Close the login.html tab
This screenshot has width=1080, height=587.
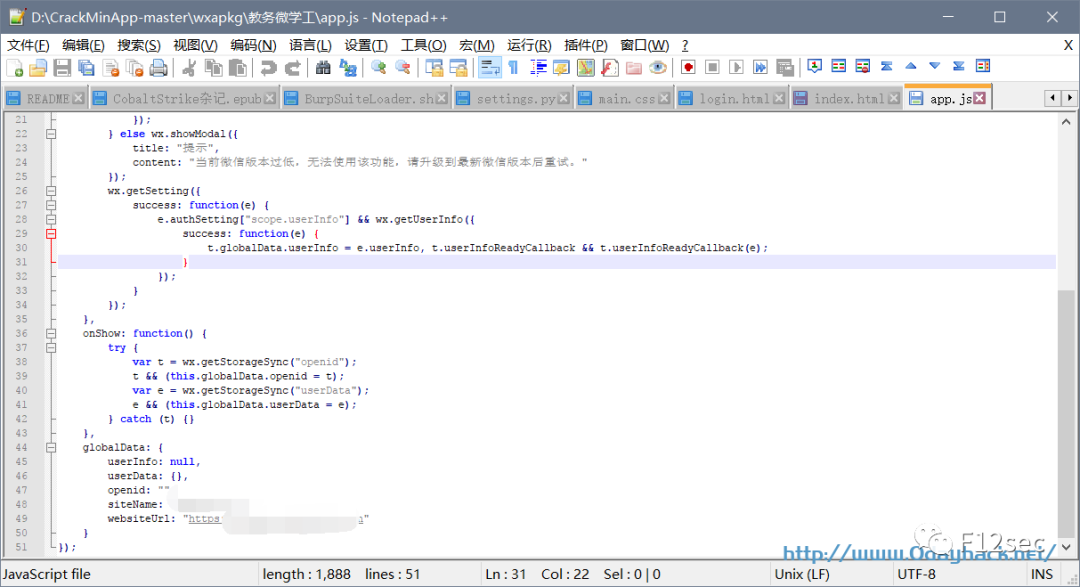[778, 99]
